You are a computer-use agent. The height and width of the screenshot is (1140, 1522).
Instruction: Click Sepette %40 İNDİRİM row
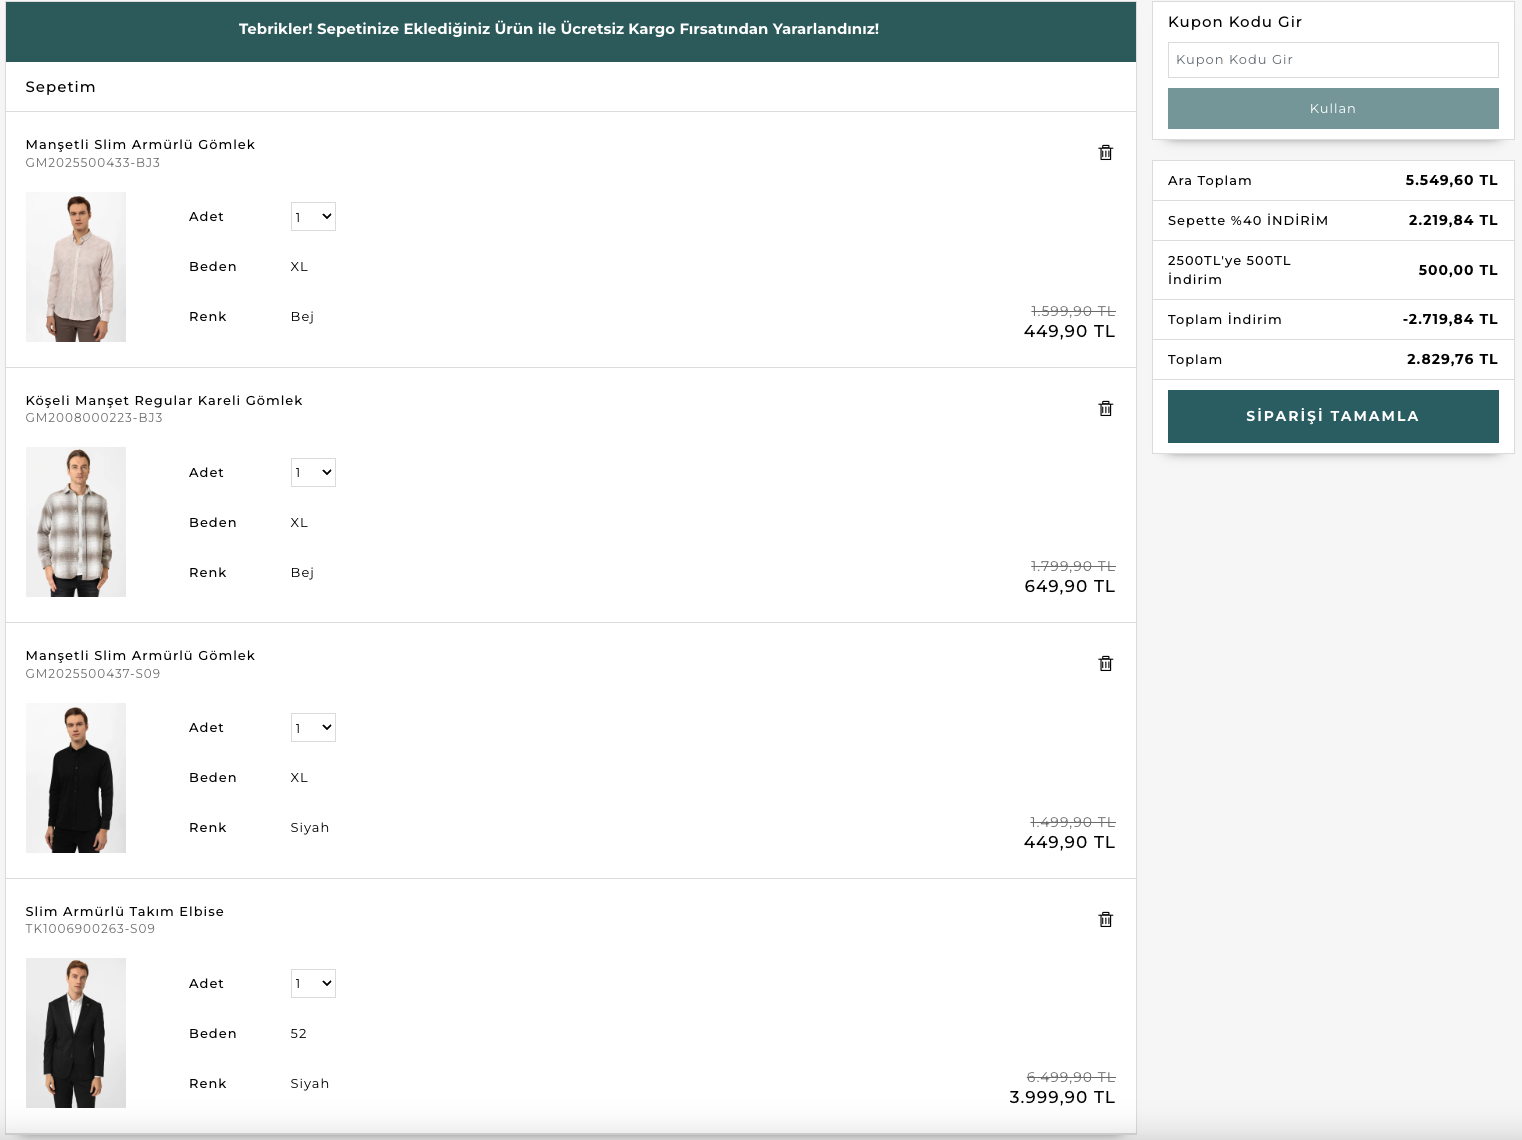[1333, 221]
